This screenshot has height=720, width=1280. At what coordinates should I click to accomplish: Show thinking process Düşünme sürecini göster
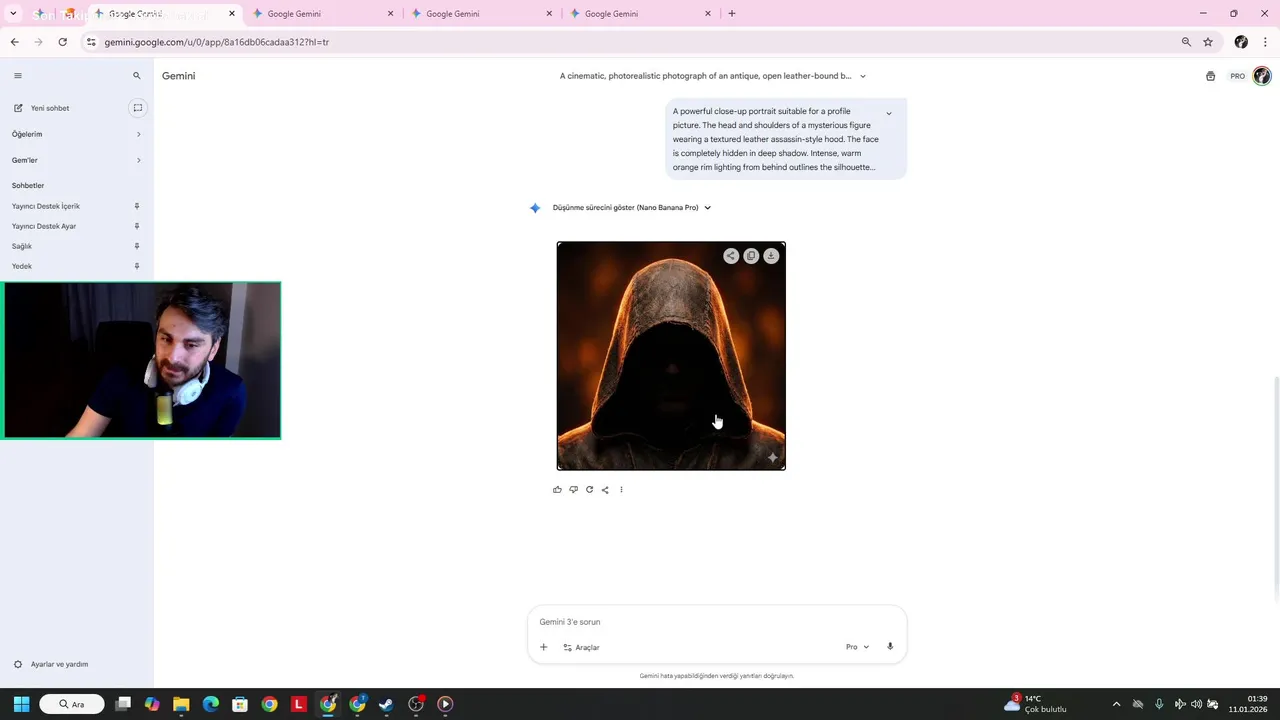click(631, 208)
